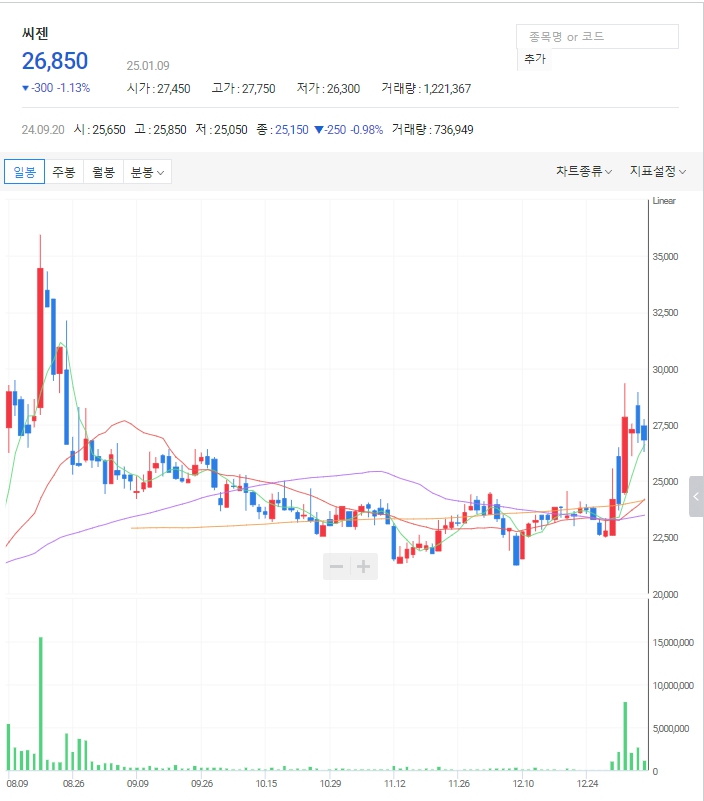Click the date 25.01.09
Image resolution: width=704 pixels, height=801 pixels.
(148, 65)
